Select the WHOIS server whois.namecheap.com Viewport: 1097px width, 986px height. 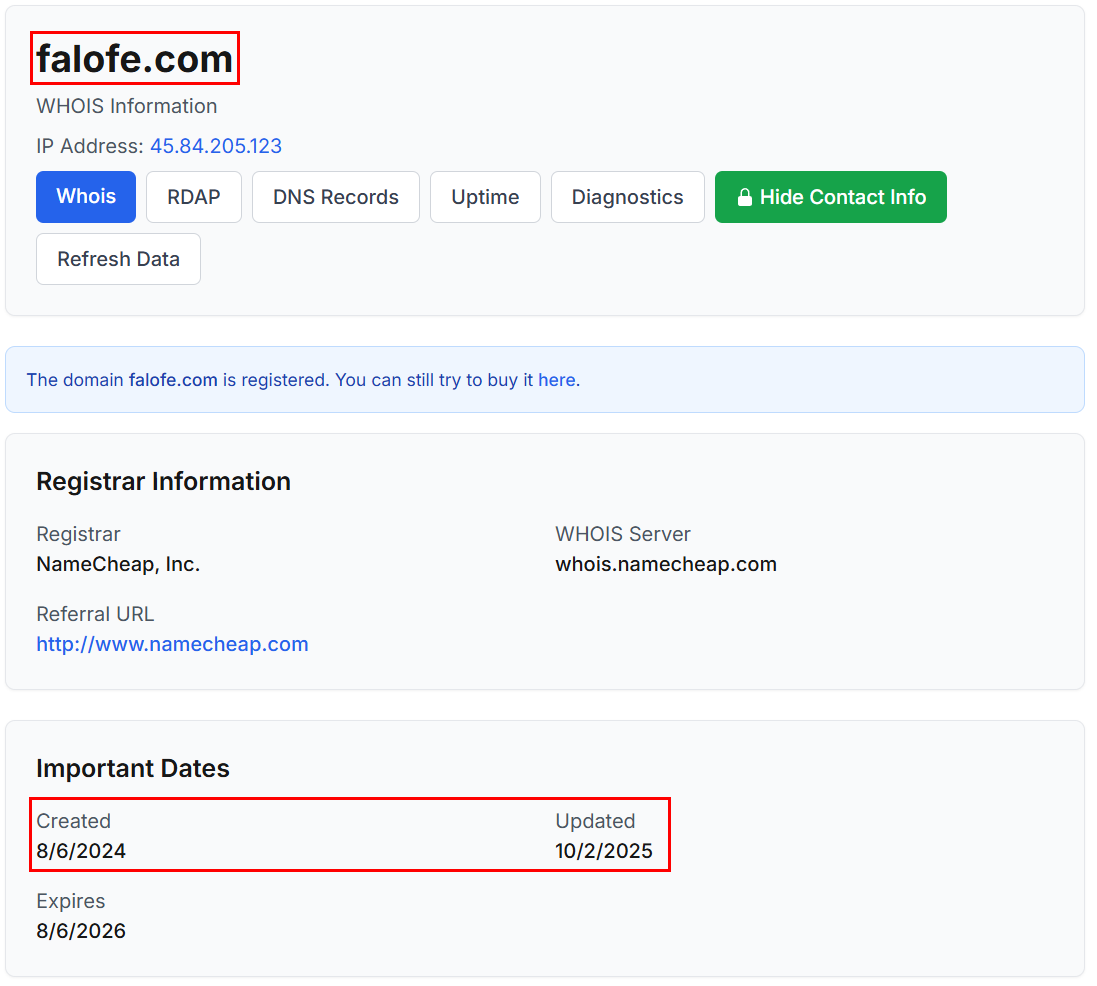tap(666, 563)
